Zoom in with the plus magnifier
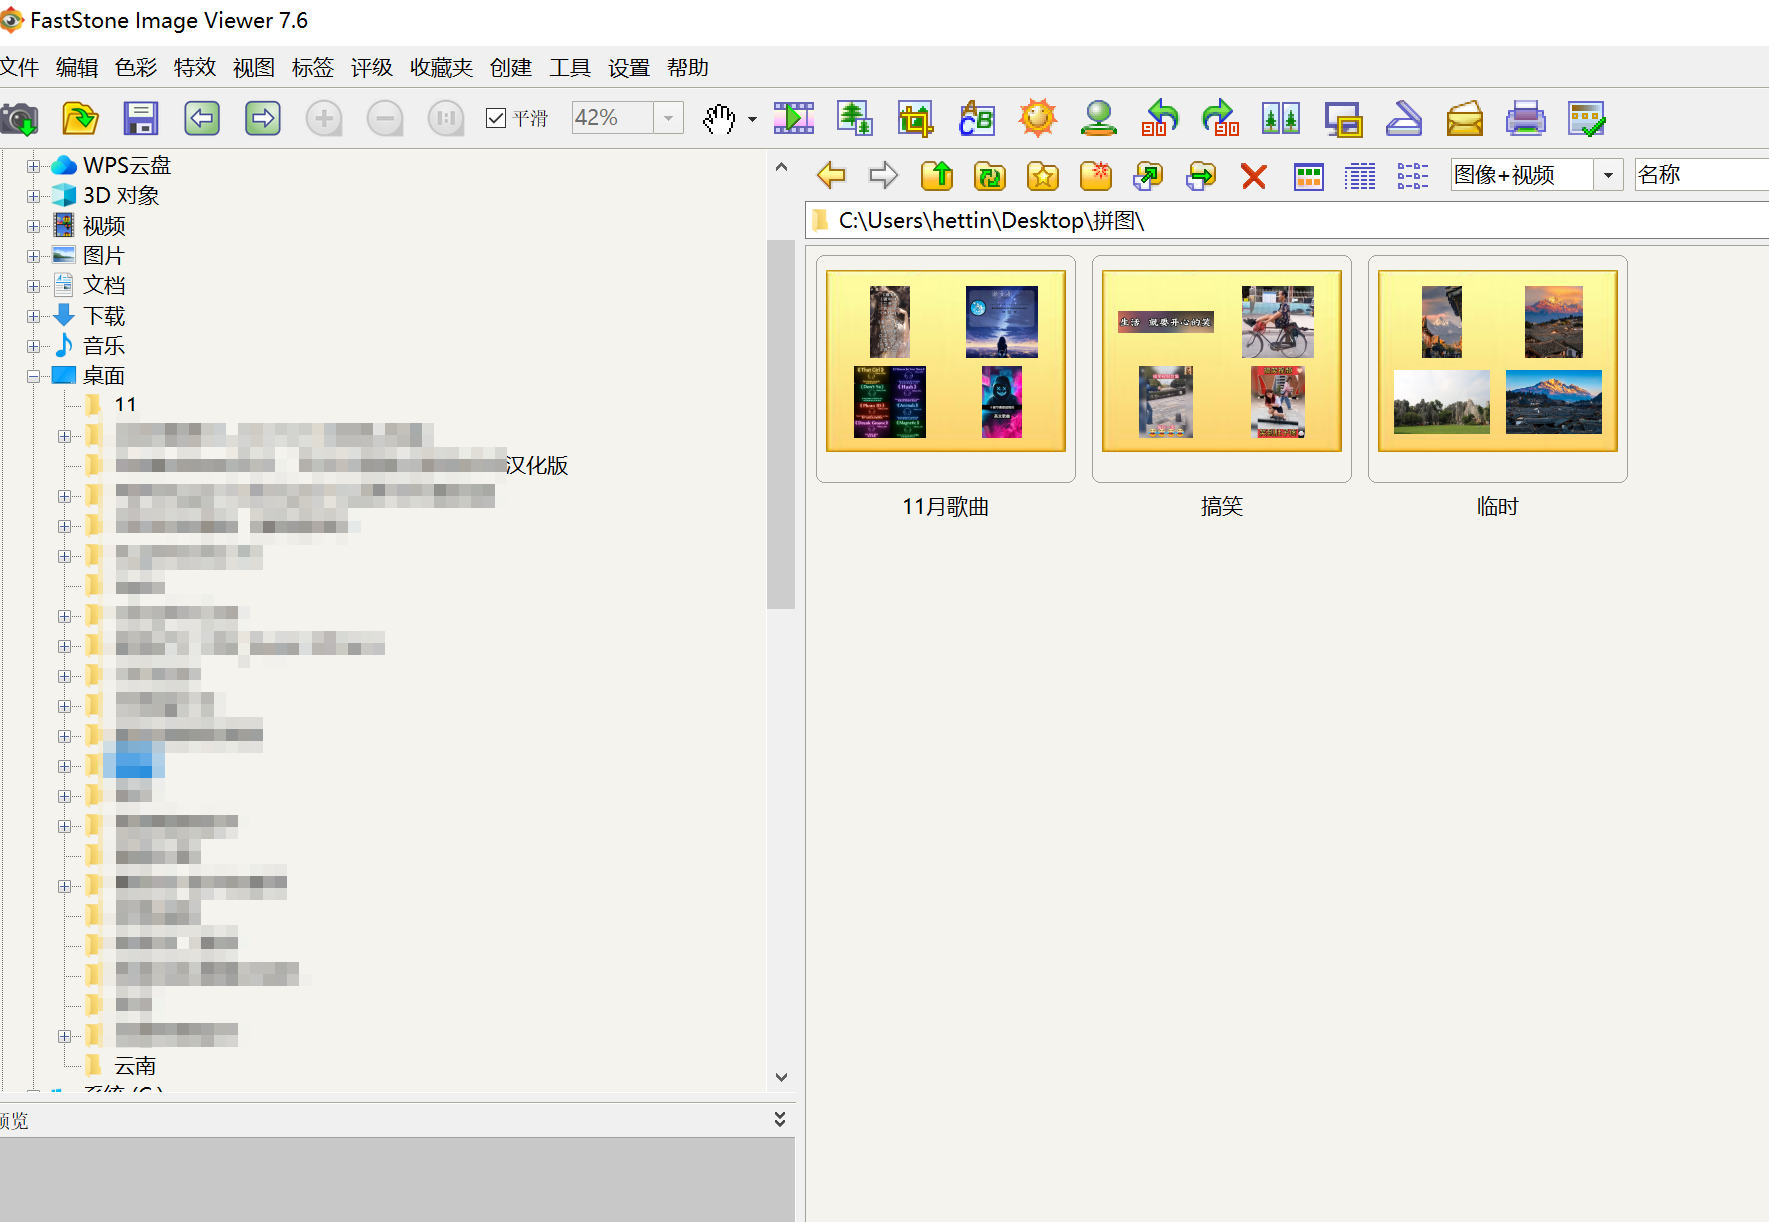Viewport: 1769px width, 1222px height. click(x=324, y=119)
